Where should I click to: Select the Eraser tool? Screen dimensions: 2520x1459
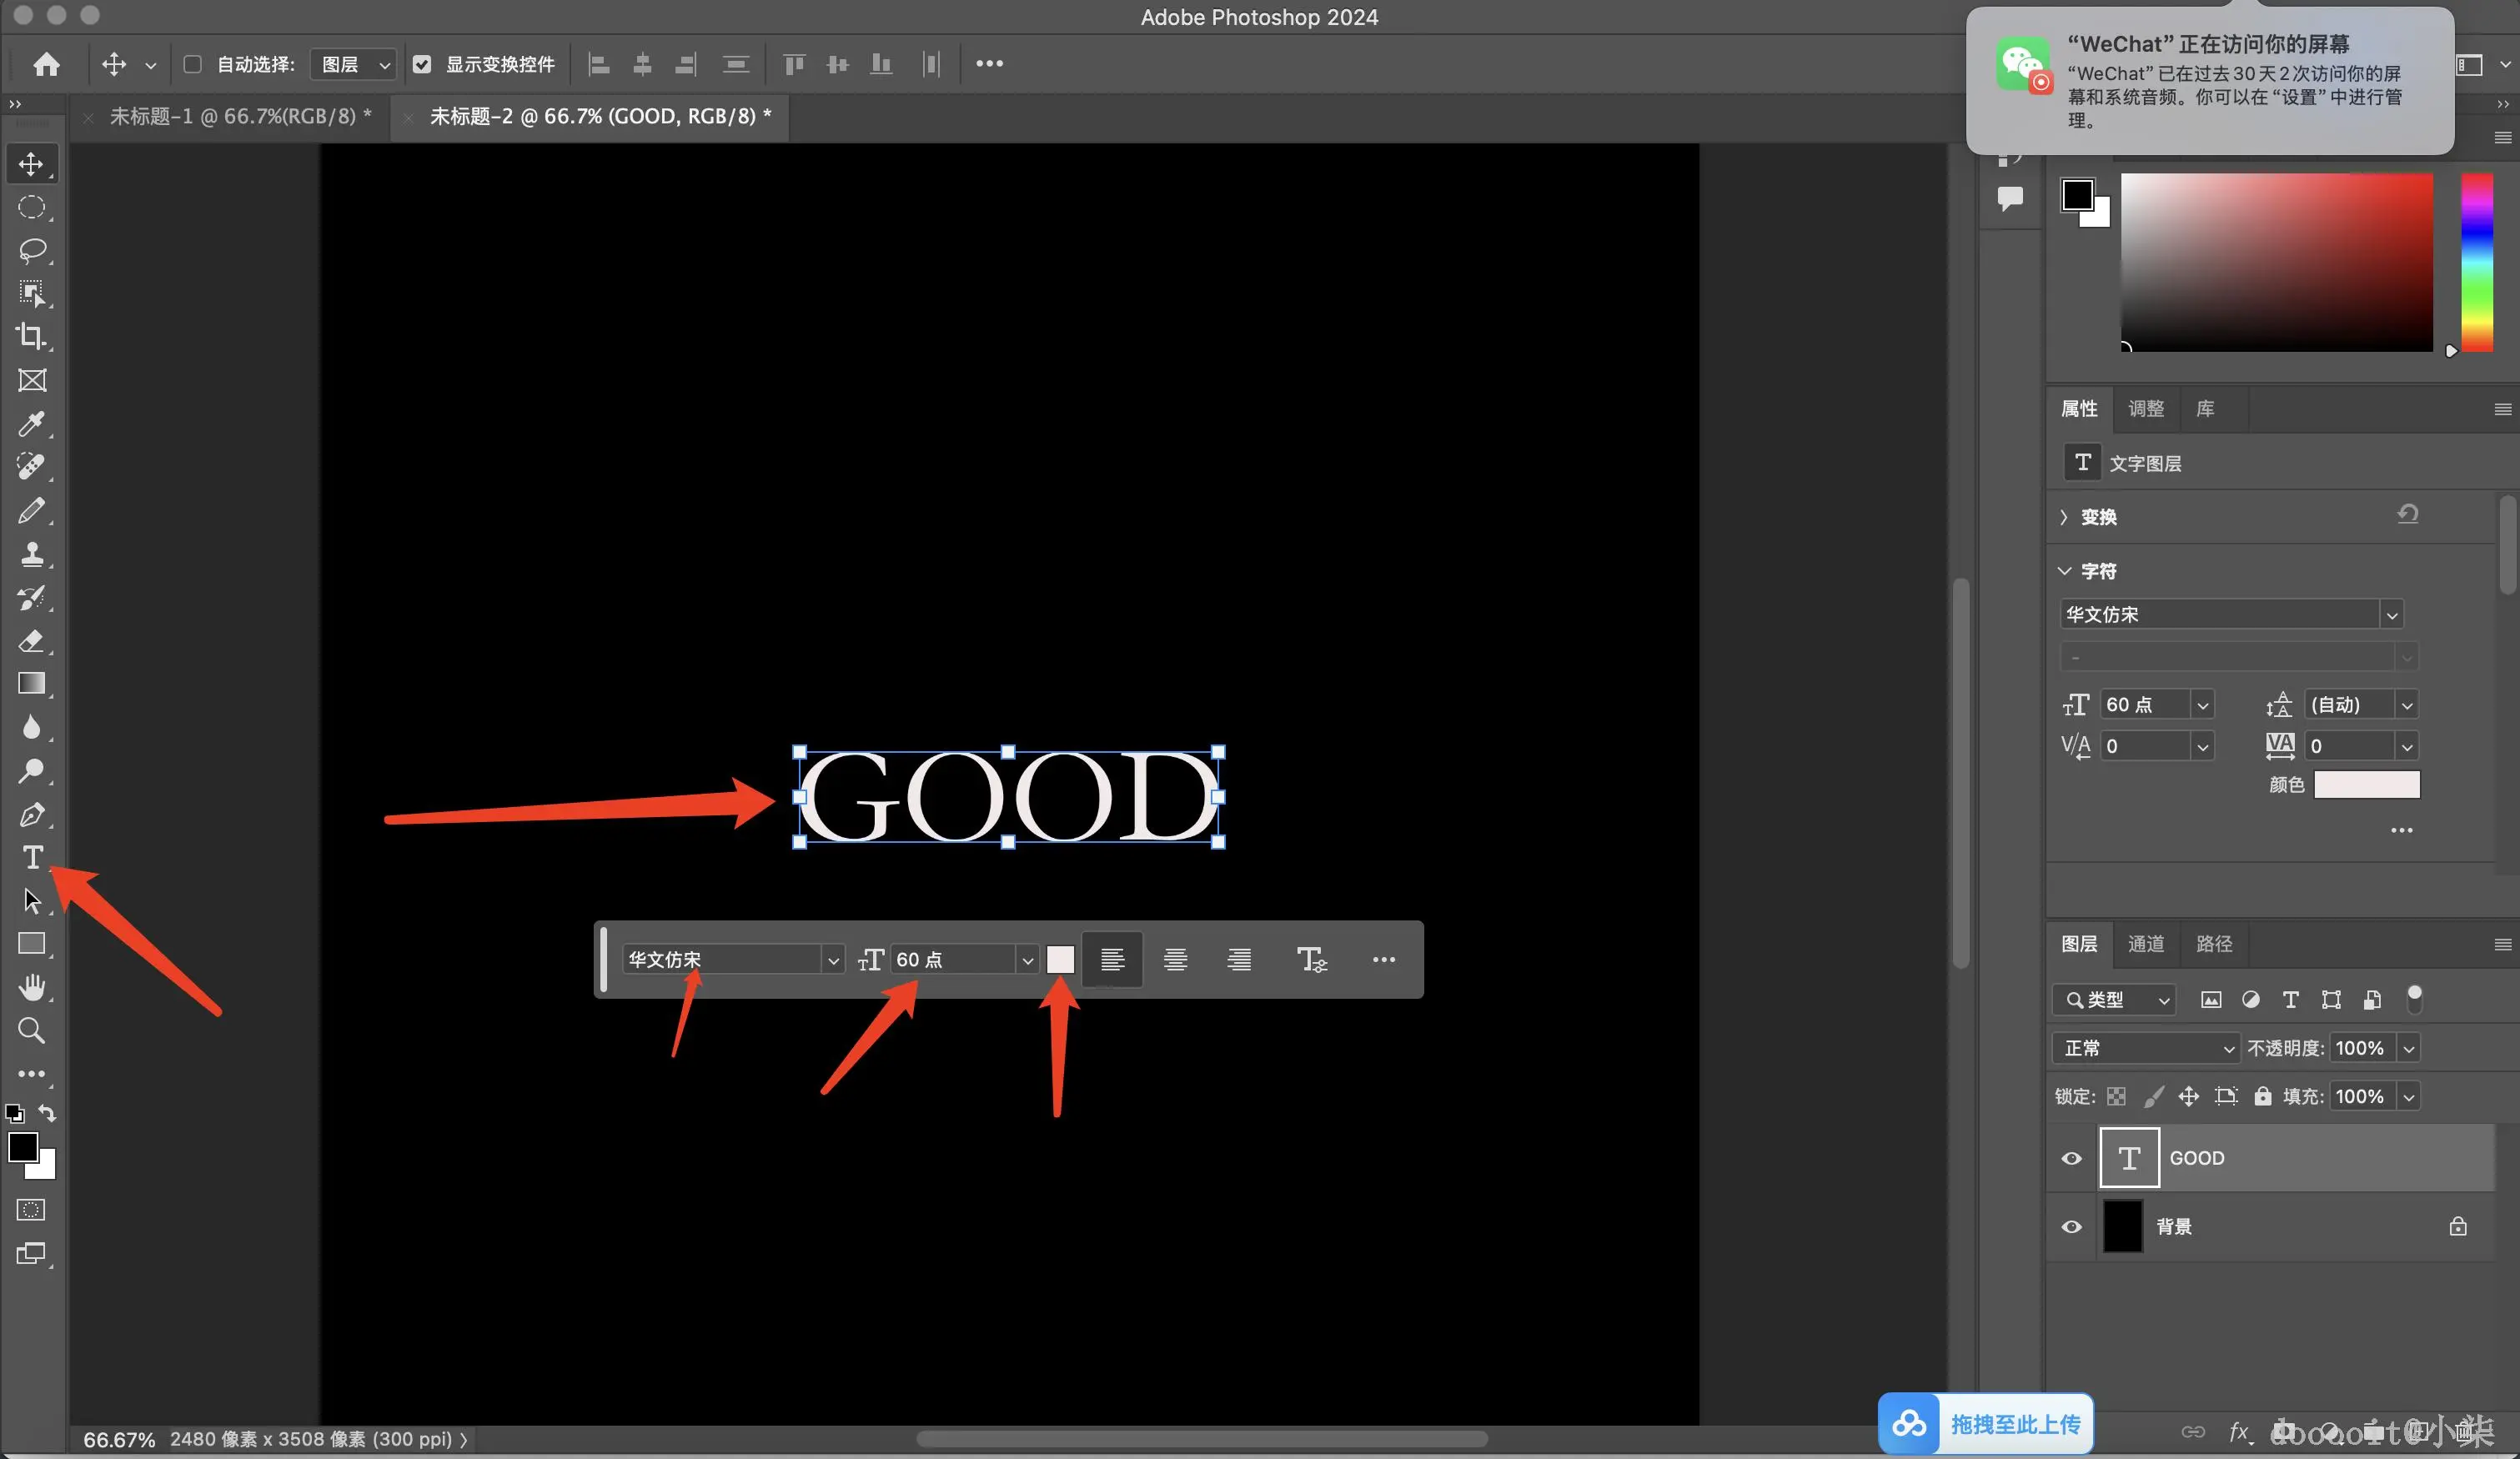tap(32, 641)
